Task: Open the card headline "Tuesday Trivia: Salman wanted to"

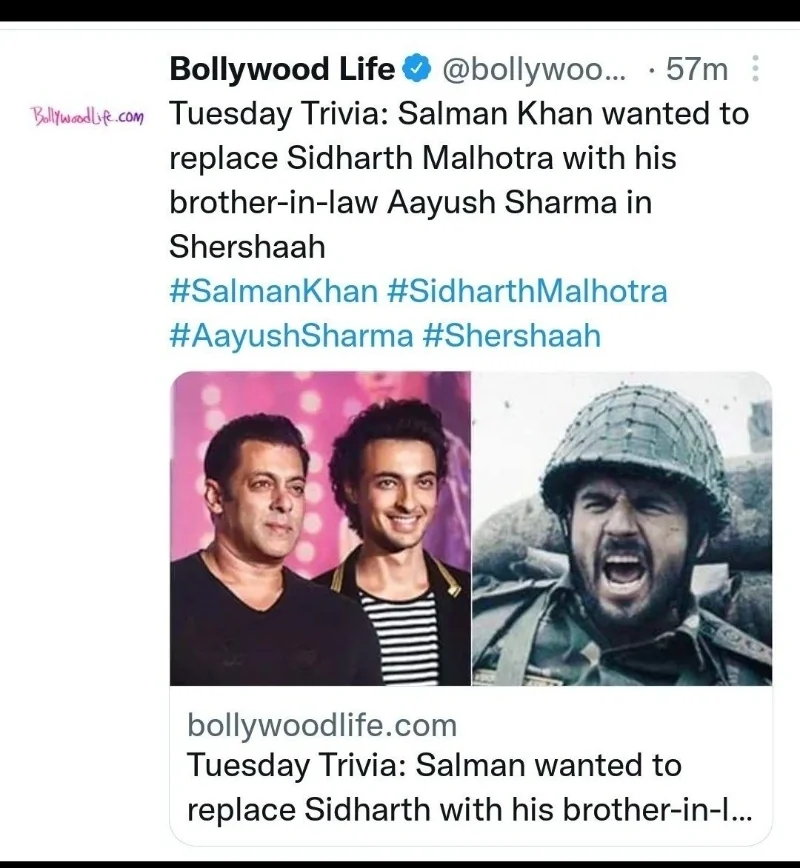Action: pos(434,766)
